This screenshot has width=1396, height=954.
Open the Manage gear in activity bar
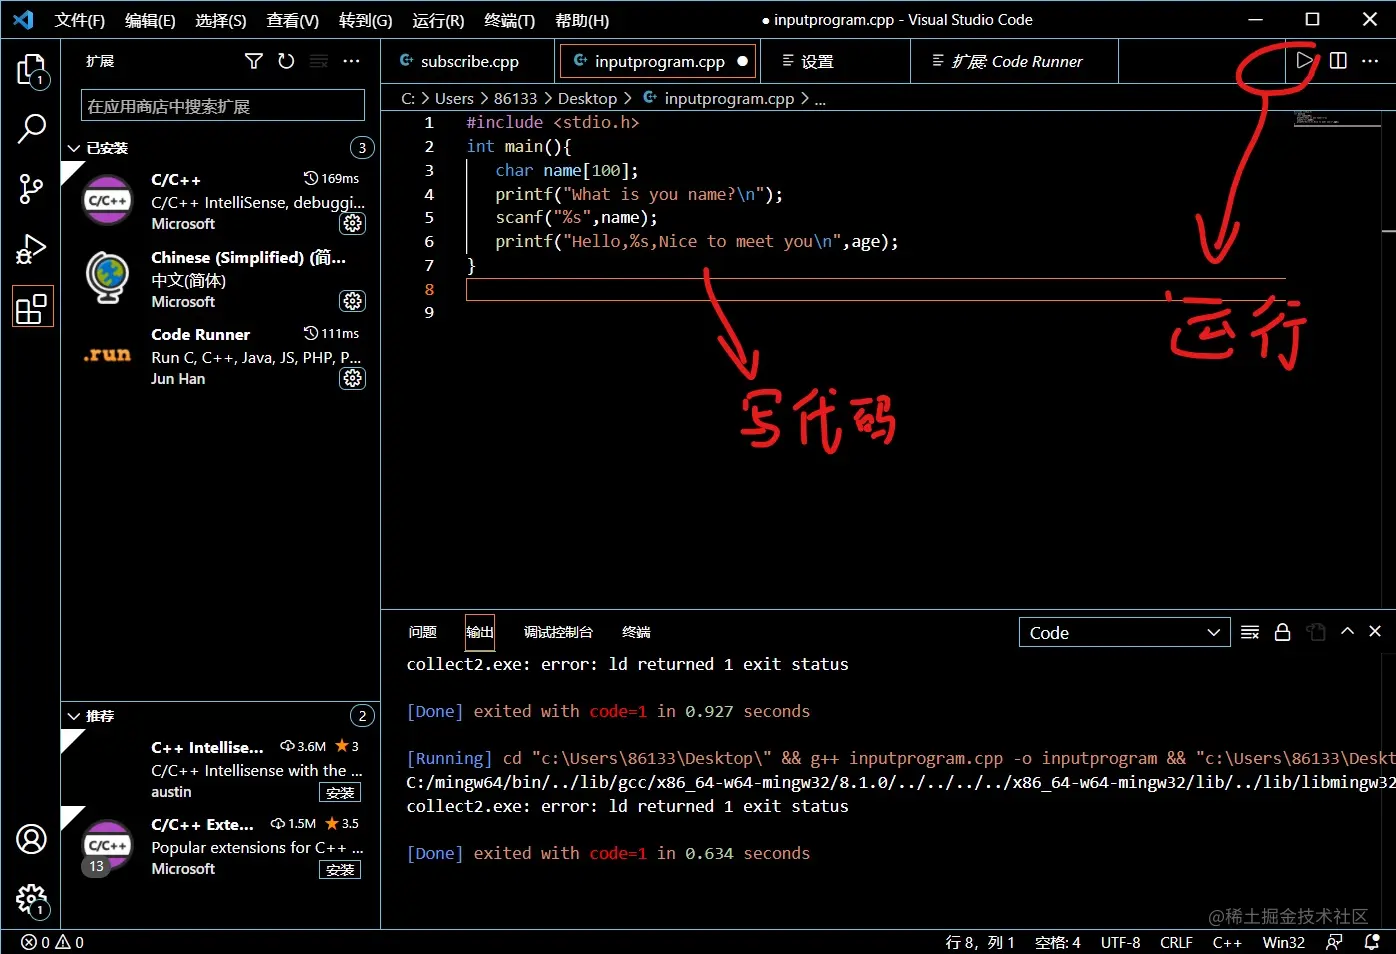click(x=31, y=899)
